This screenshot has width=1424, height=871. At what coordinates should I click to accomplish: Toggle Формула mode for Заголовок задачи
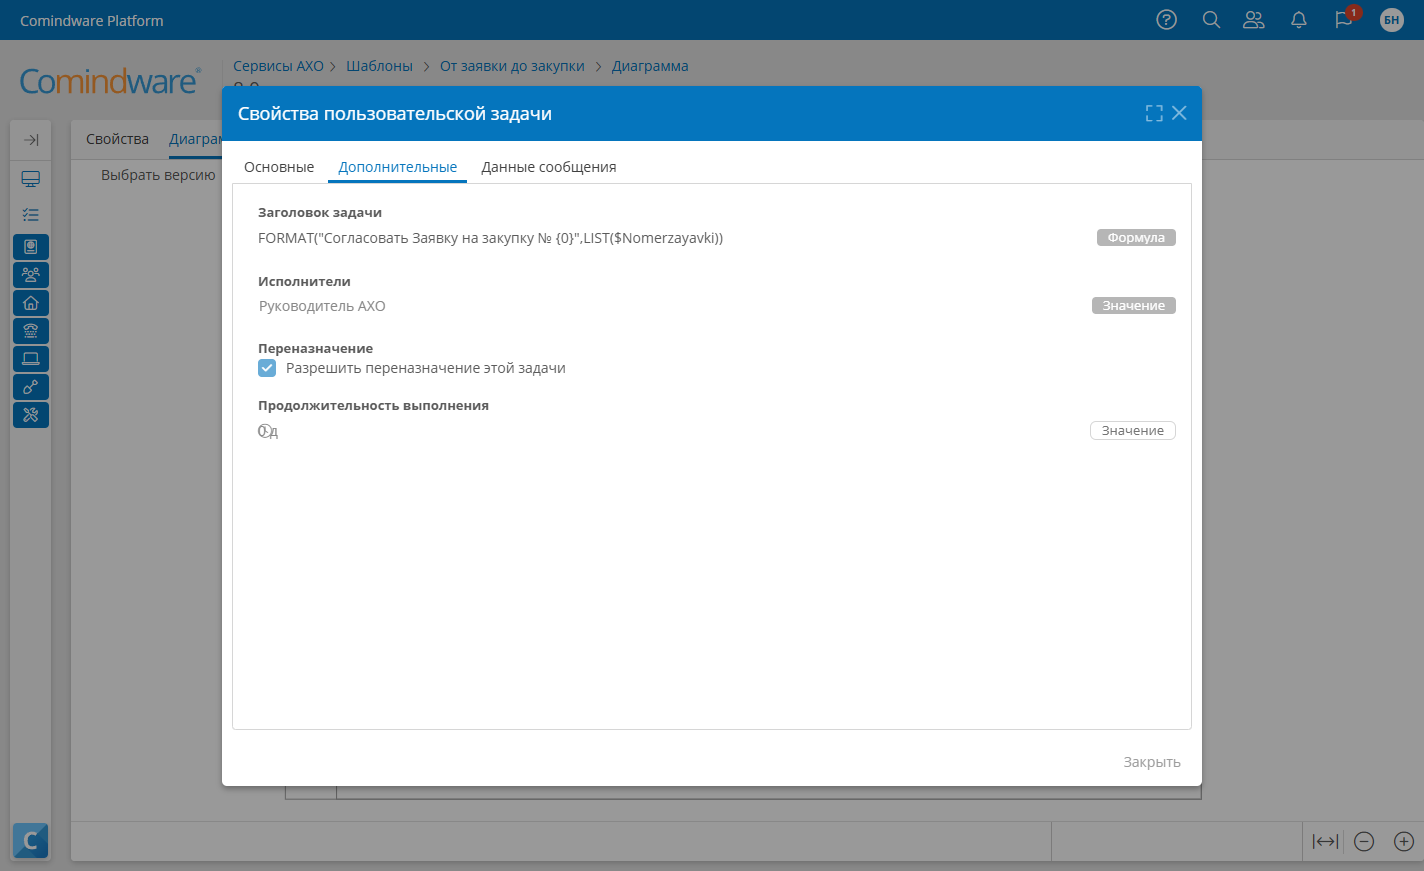[x=1136, y=237]
